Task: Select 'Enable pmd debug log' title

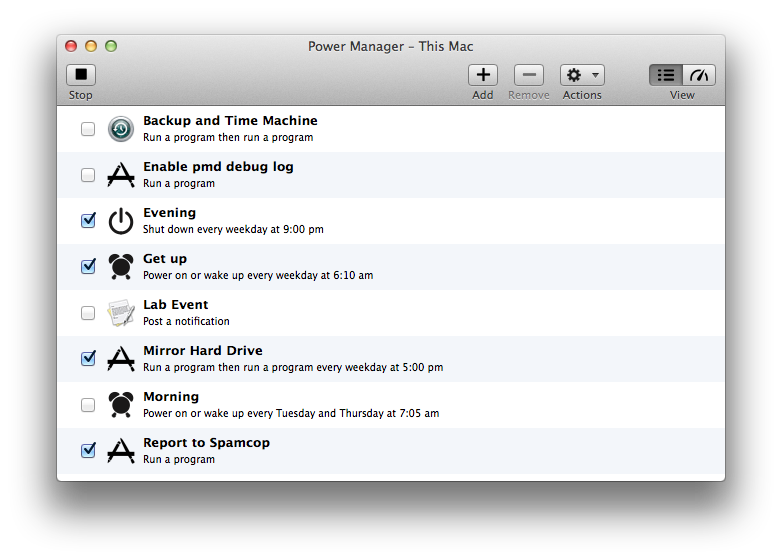Action: [x=218, y=167]
